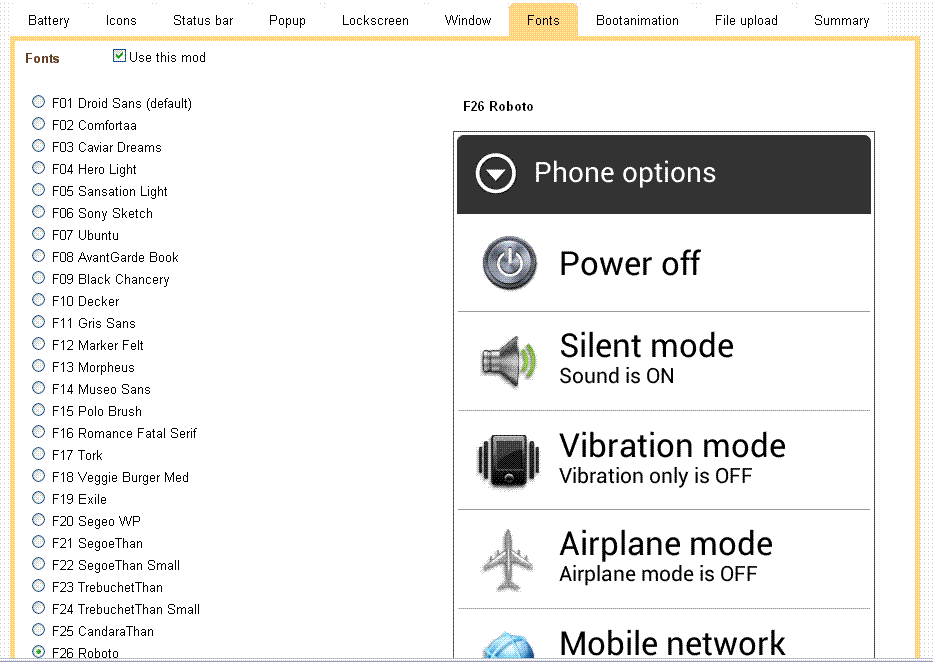Screen dimensions: 933x662
Task: Choose F14 Museo Sans font option
Action: click(39, 388)
